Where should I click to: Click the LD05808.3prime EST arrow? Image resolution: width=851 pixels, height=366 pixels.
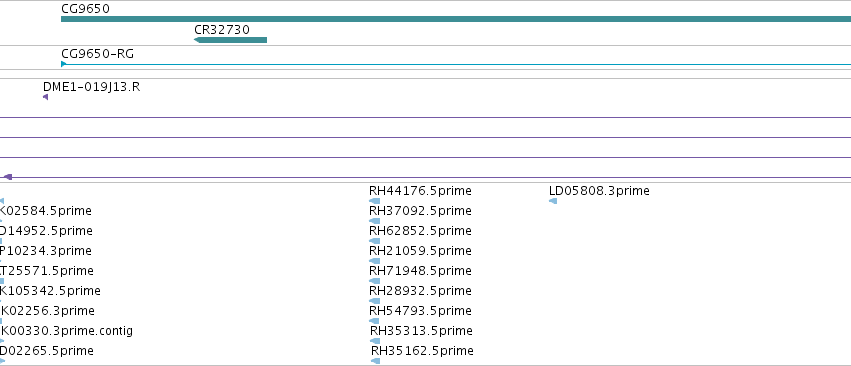pyautogui.click(x=553, y=201)
